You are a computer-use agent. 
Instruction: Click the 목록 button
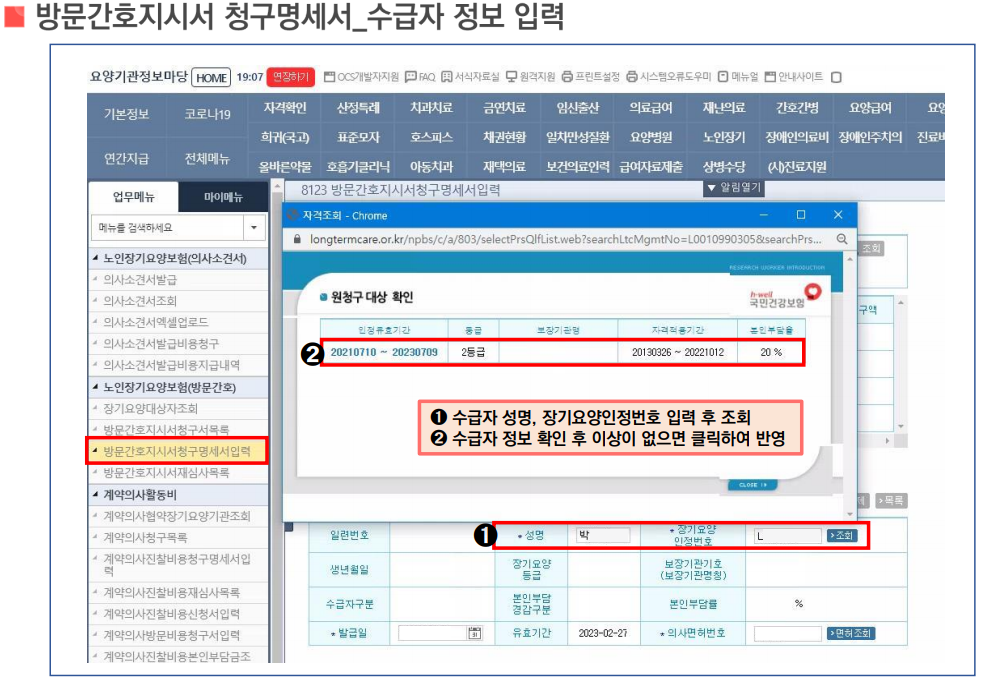(891, 500)
